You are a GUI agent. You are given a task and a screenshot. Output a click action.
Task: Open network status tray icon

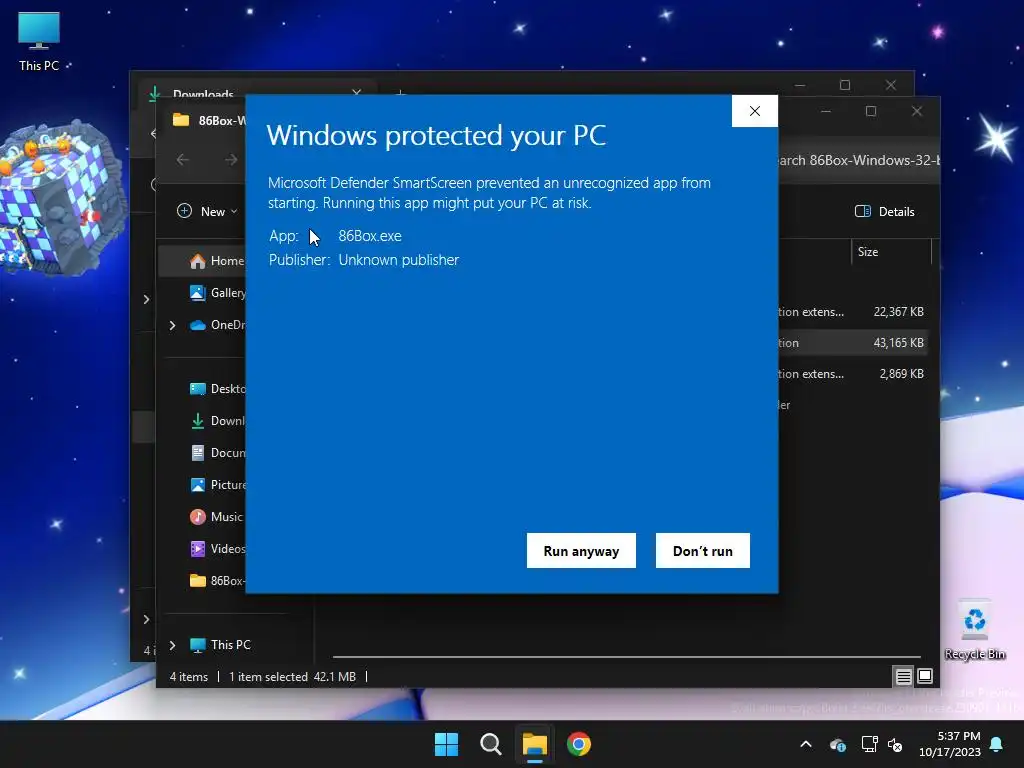869,744
